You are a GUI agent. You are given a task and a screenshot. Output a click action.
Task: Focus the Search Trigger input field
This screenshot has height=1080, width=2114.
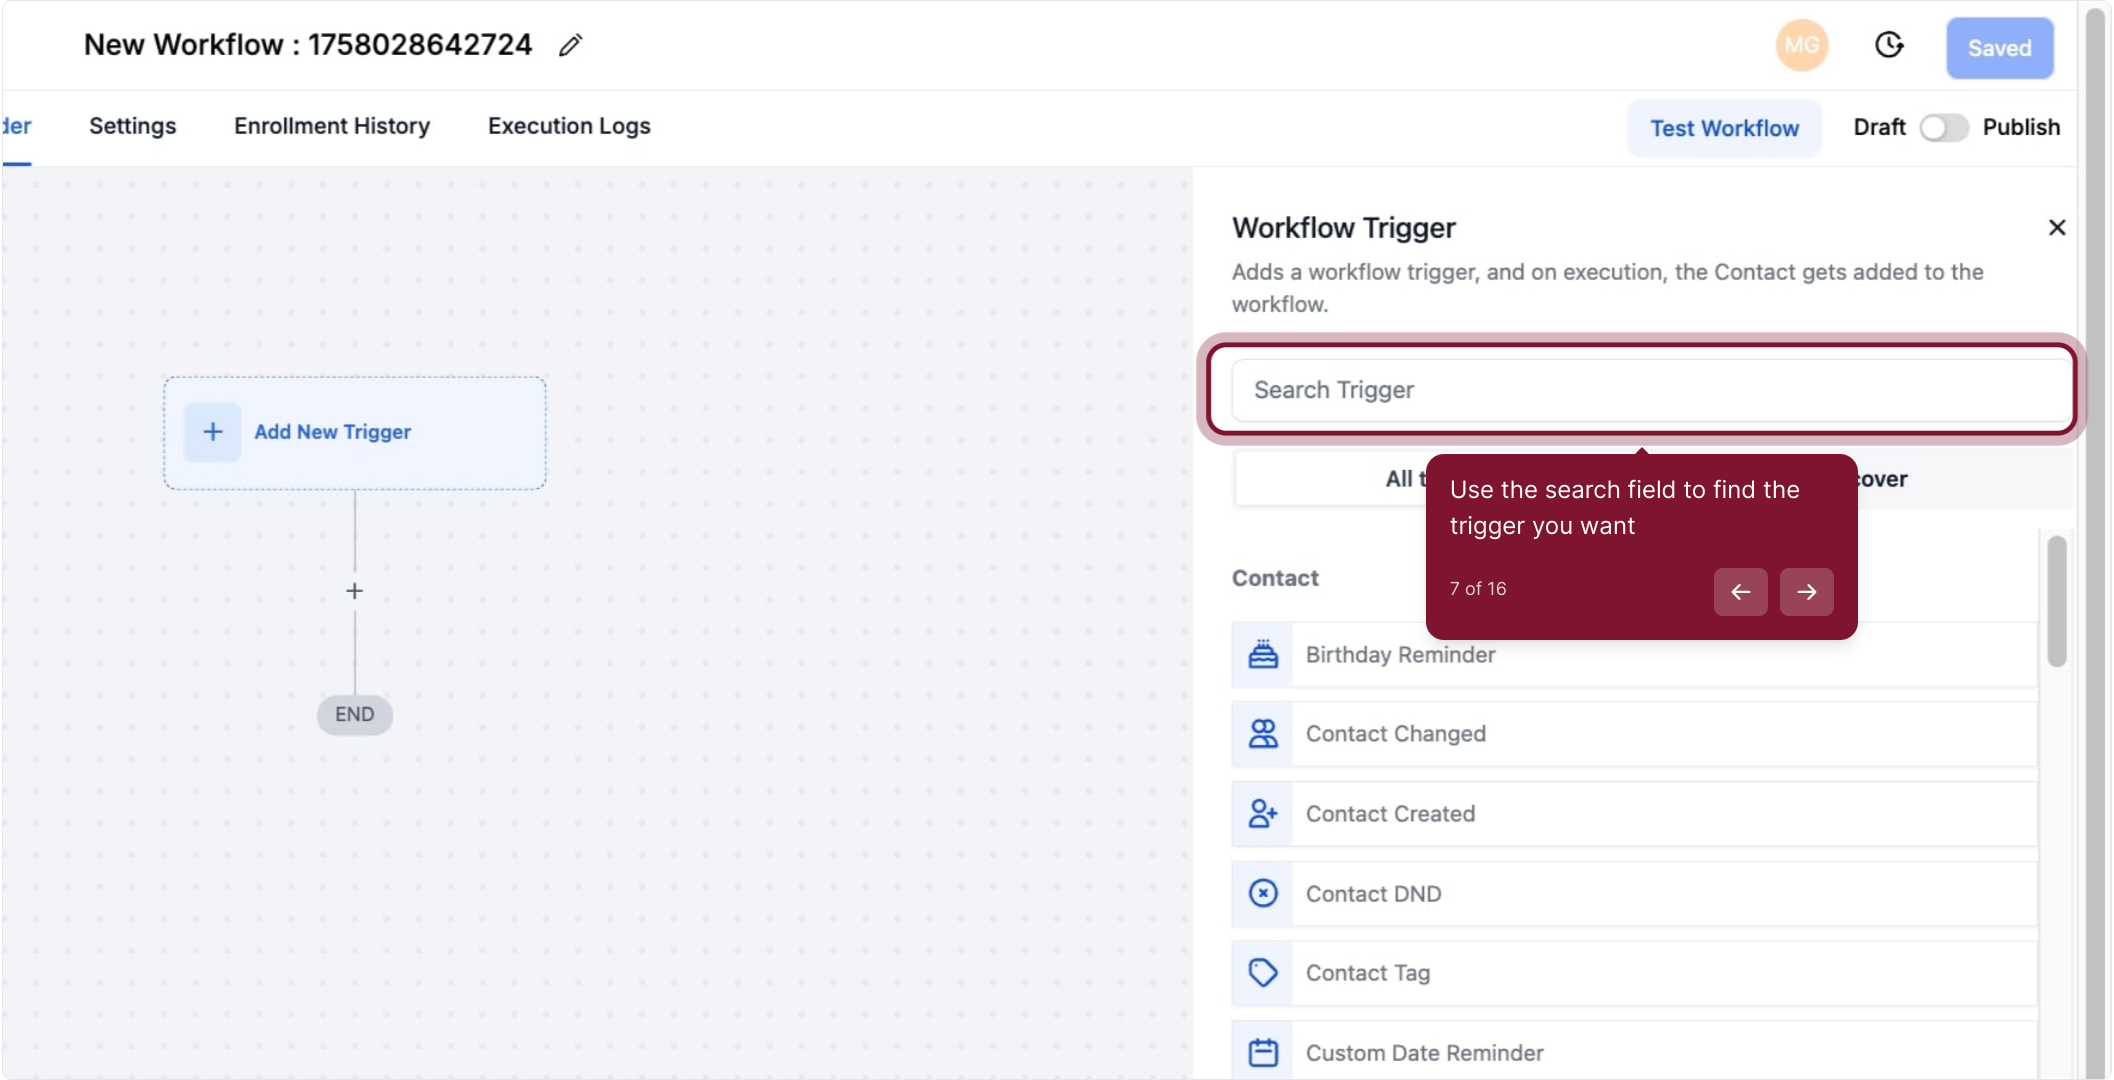point(1650,390)
